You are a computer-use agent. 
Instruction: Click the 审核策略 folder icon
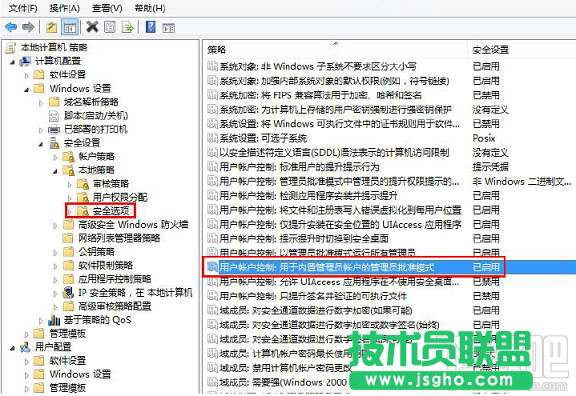[83, 184]
